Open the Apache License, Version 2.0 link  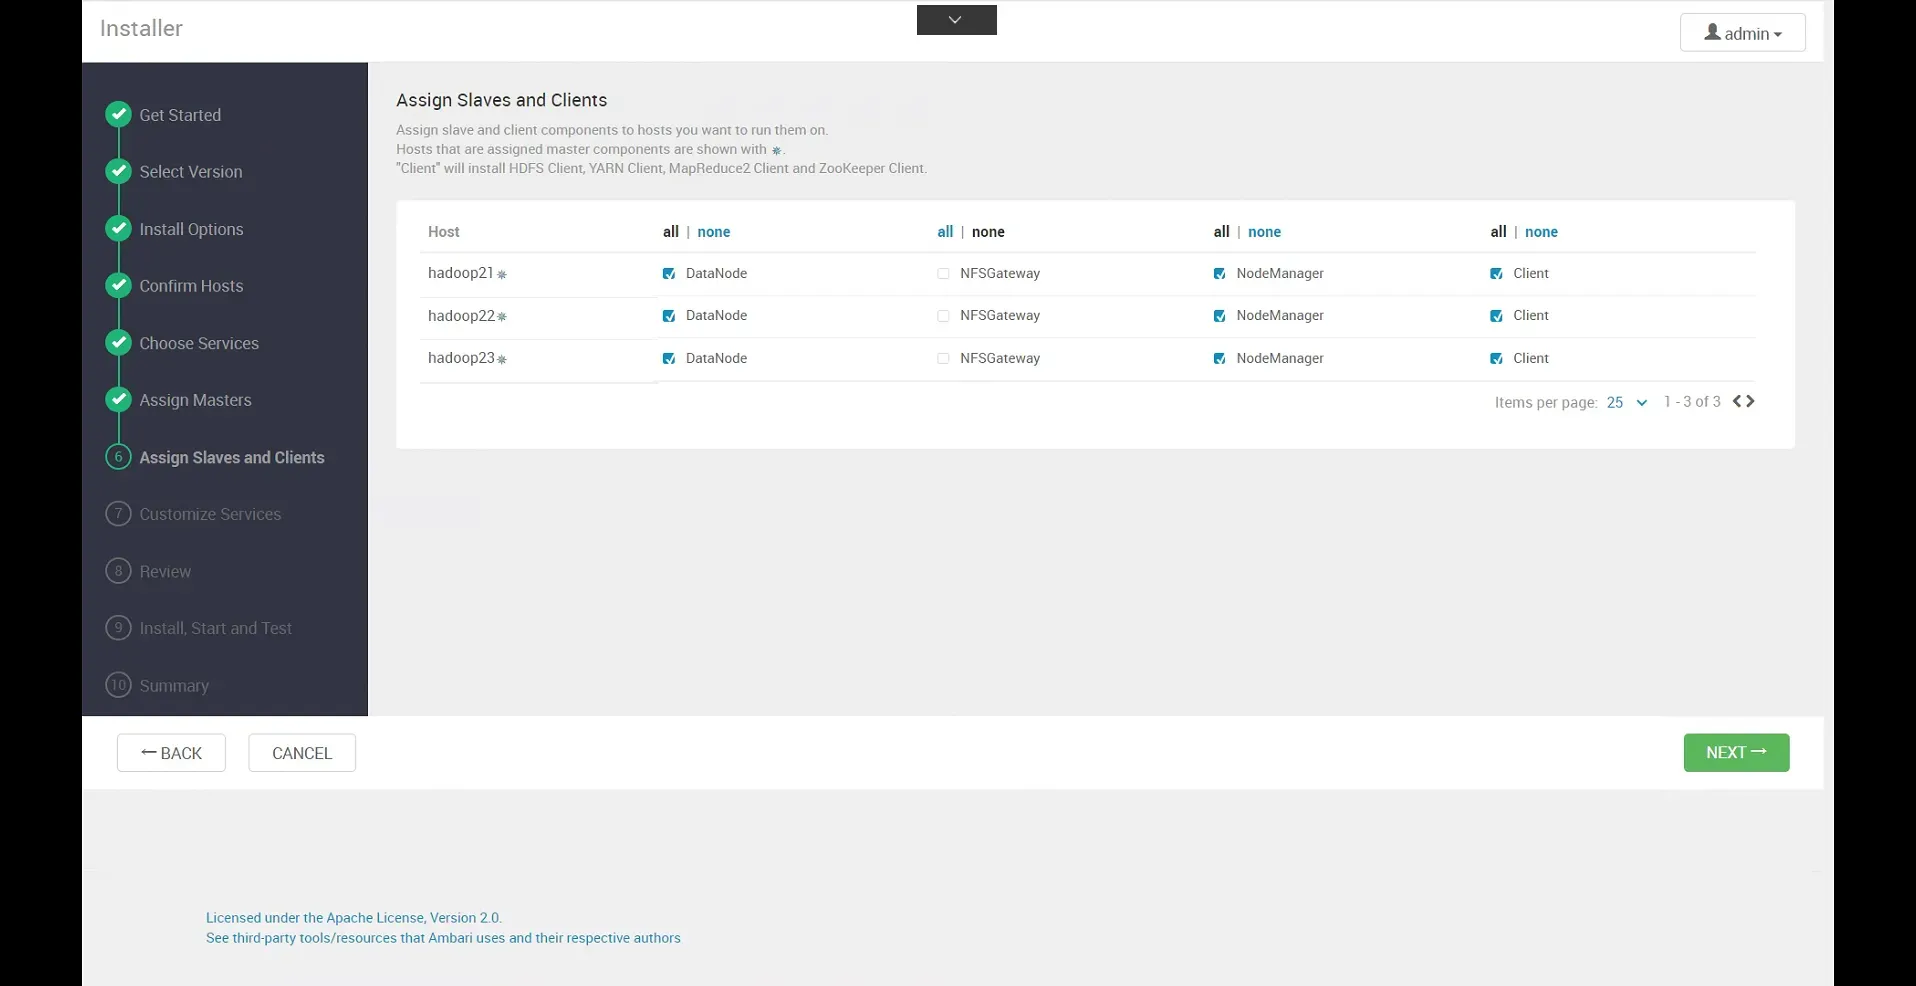353,918
